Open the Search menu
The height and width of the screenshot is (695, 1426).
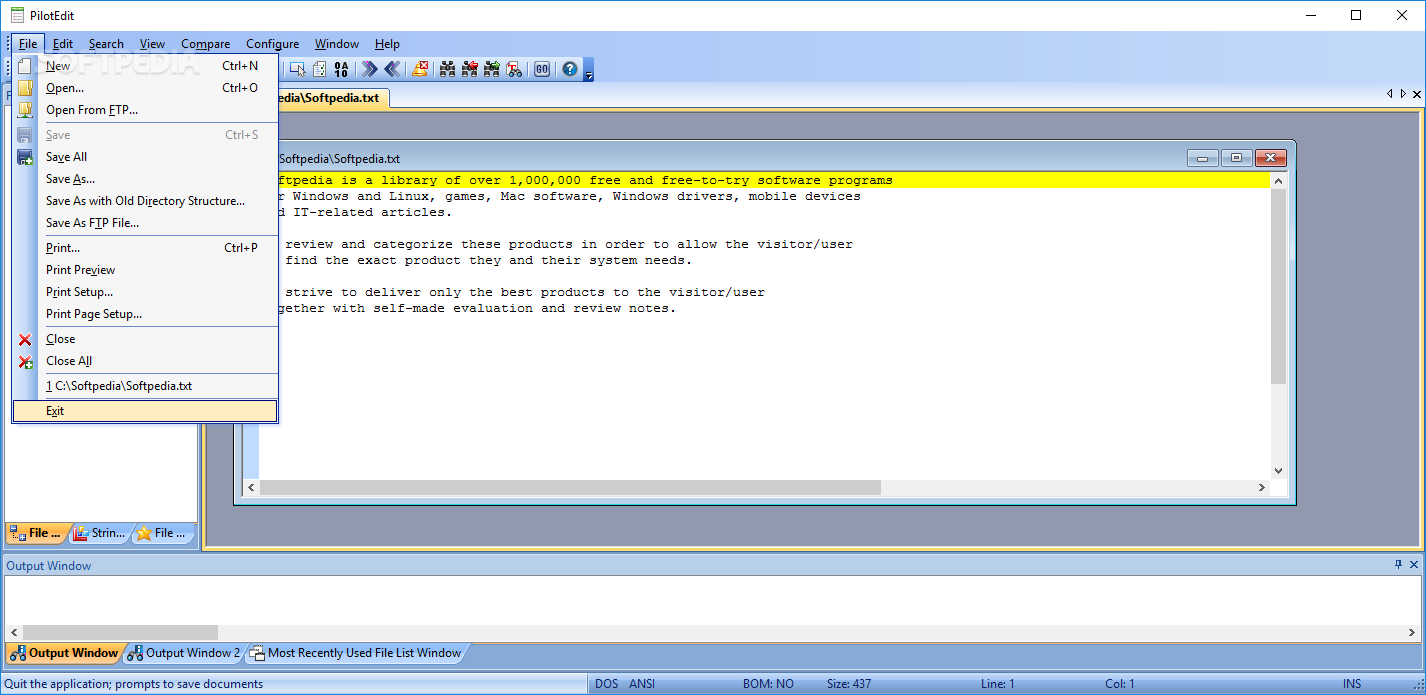click(106, 44)
